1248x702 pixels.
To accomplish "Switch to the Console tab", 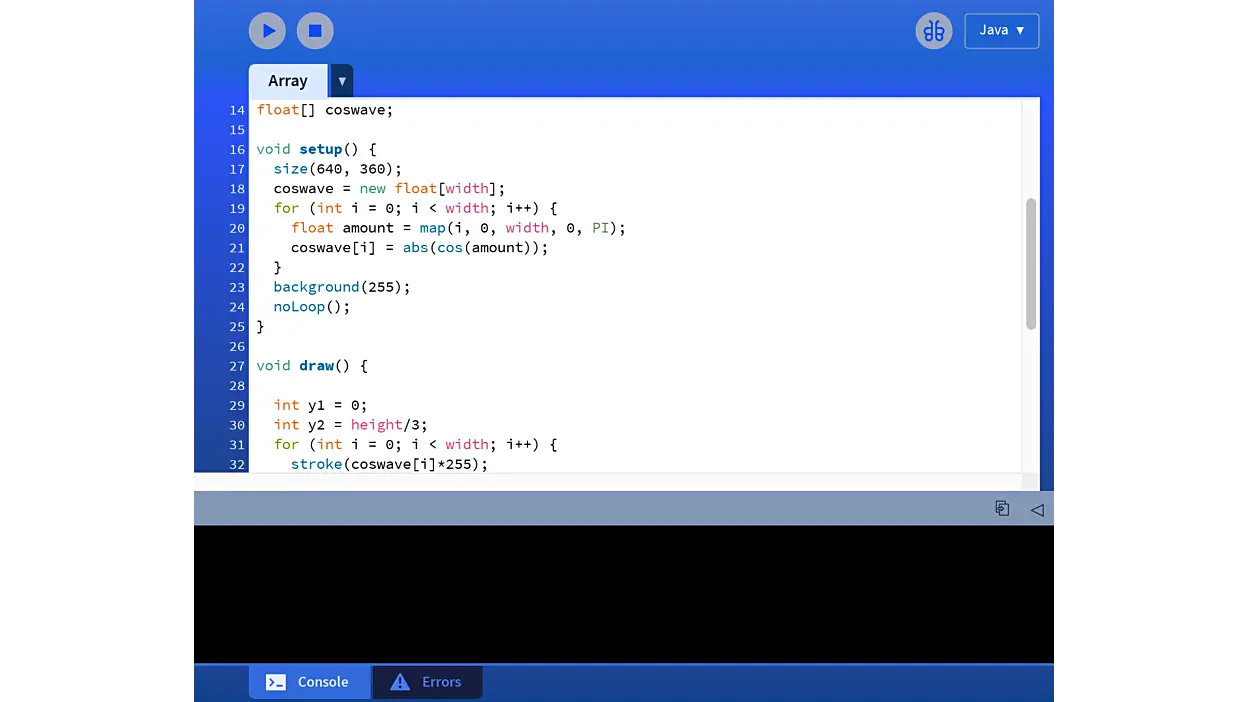I will tap(309, 682).
